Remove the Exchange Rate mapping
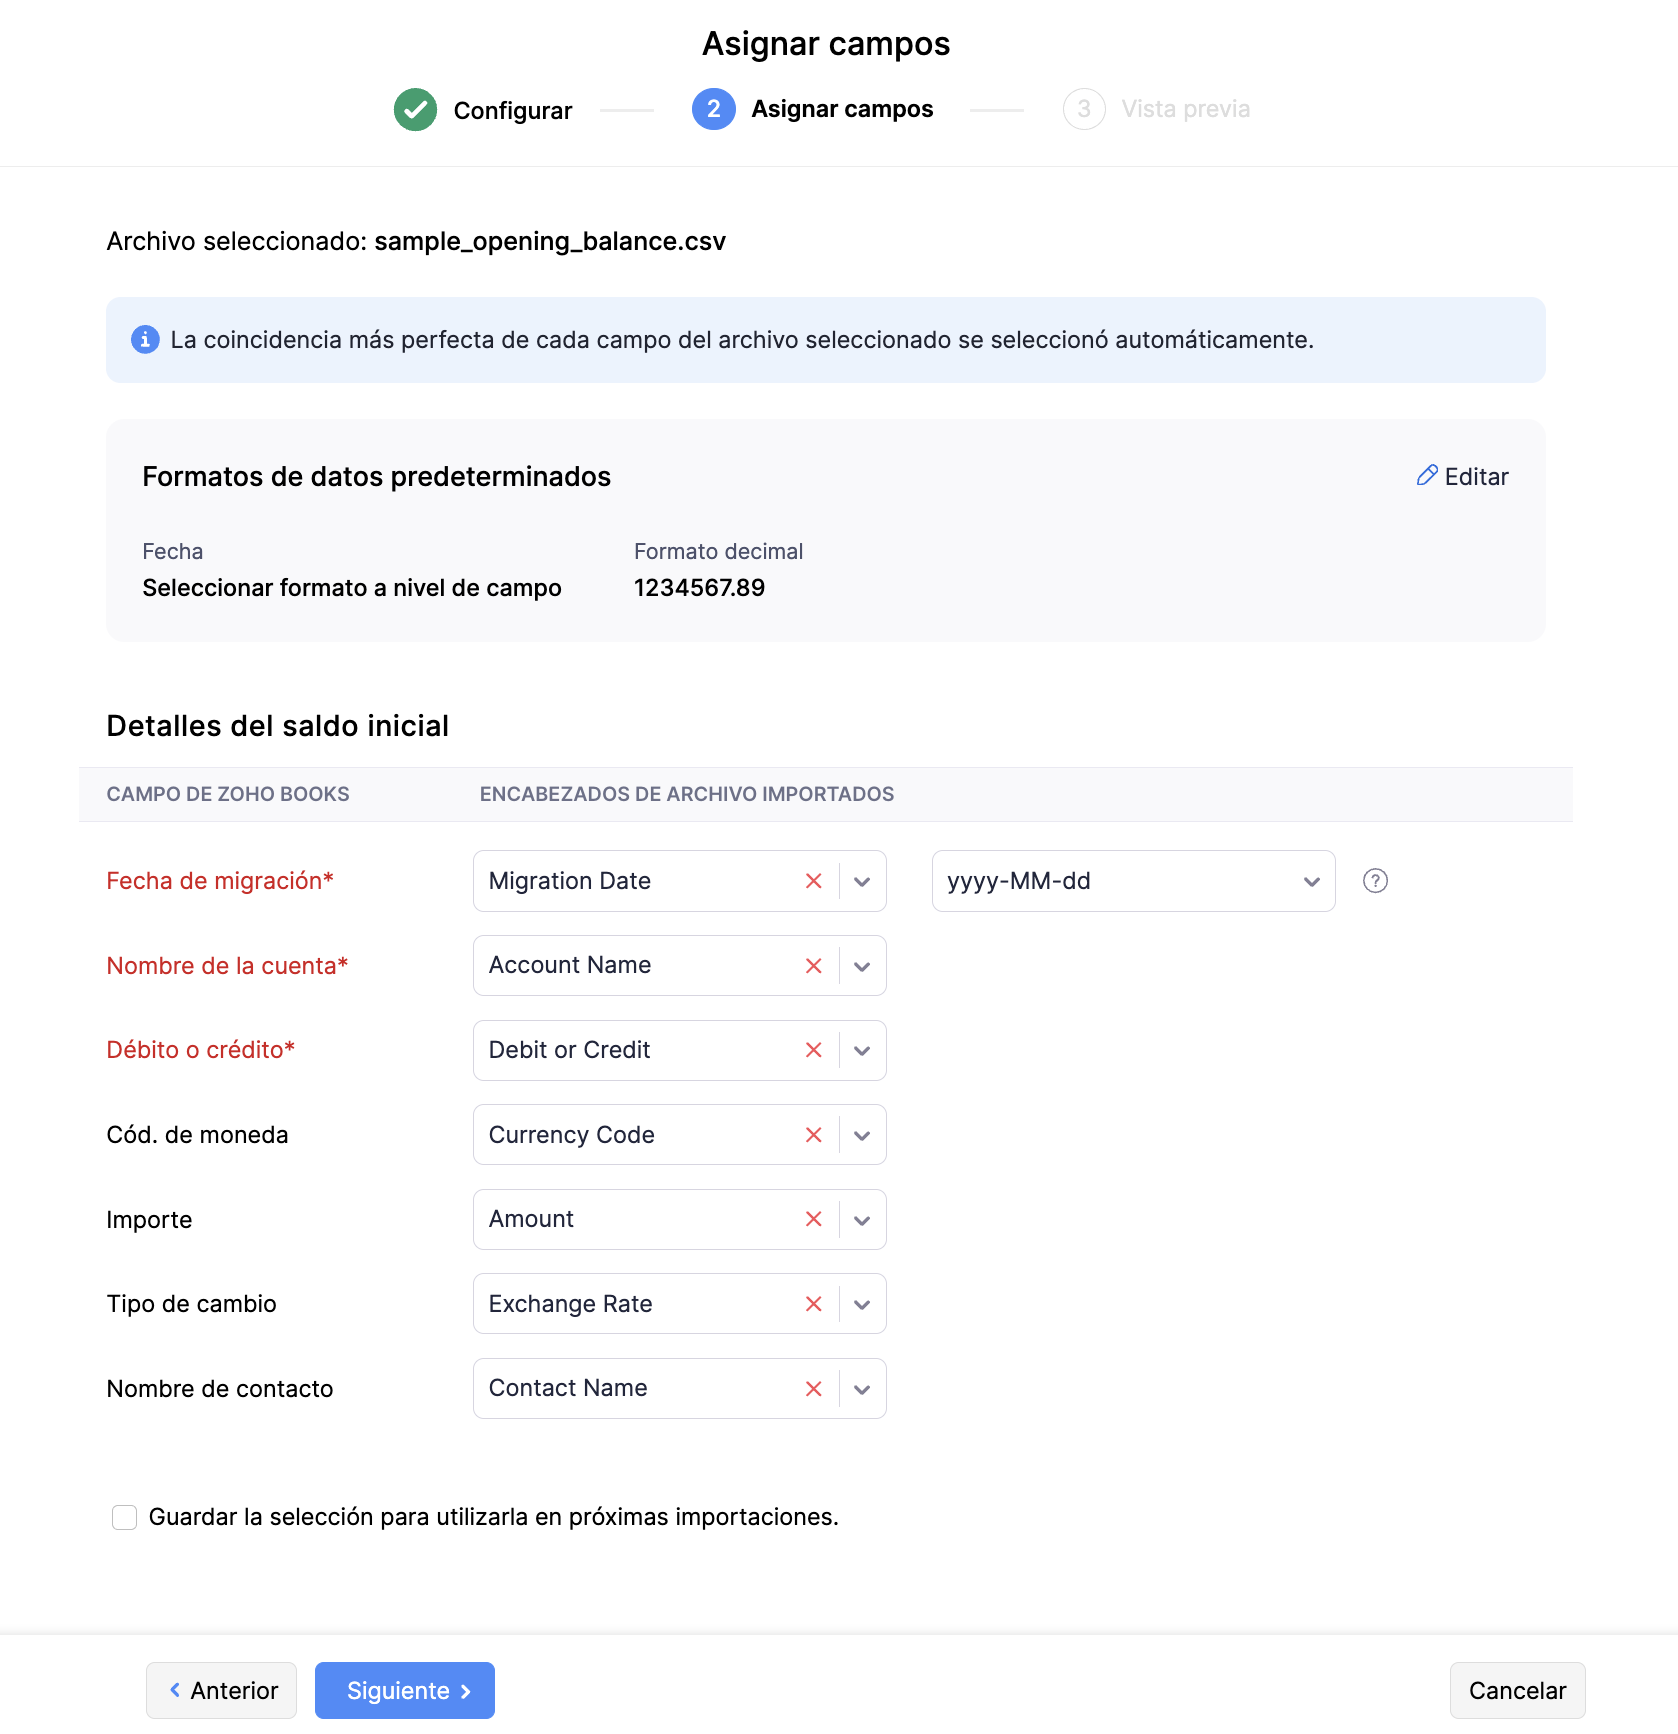The height and width of the screenshot is (1734, 1678). (813, 1304)
